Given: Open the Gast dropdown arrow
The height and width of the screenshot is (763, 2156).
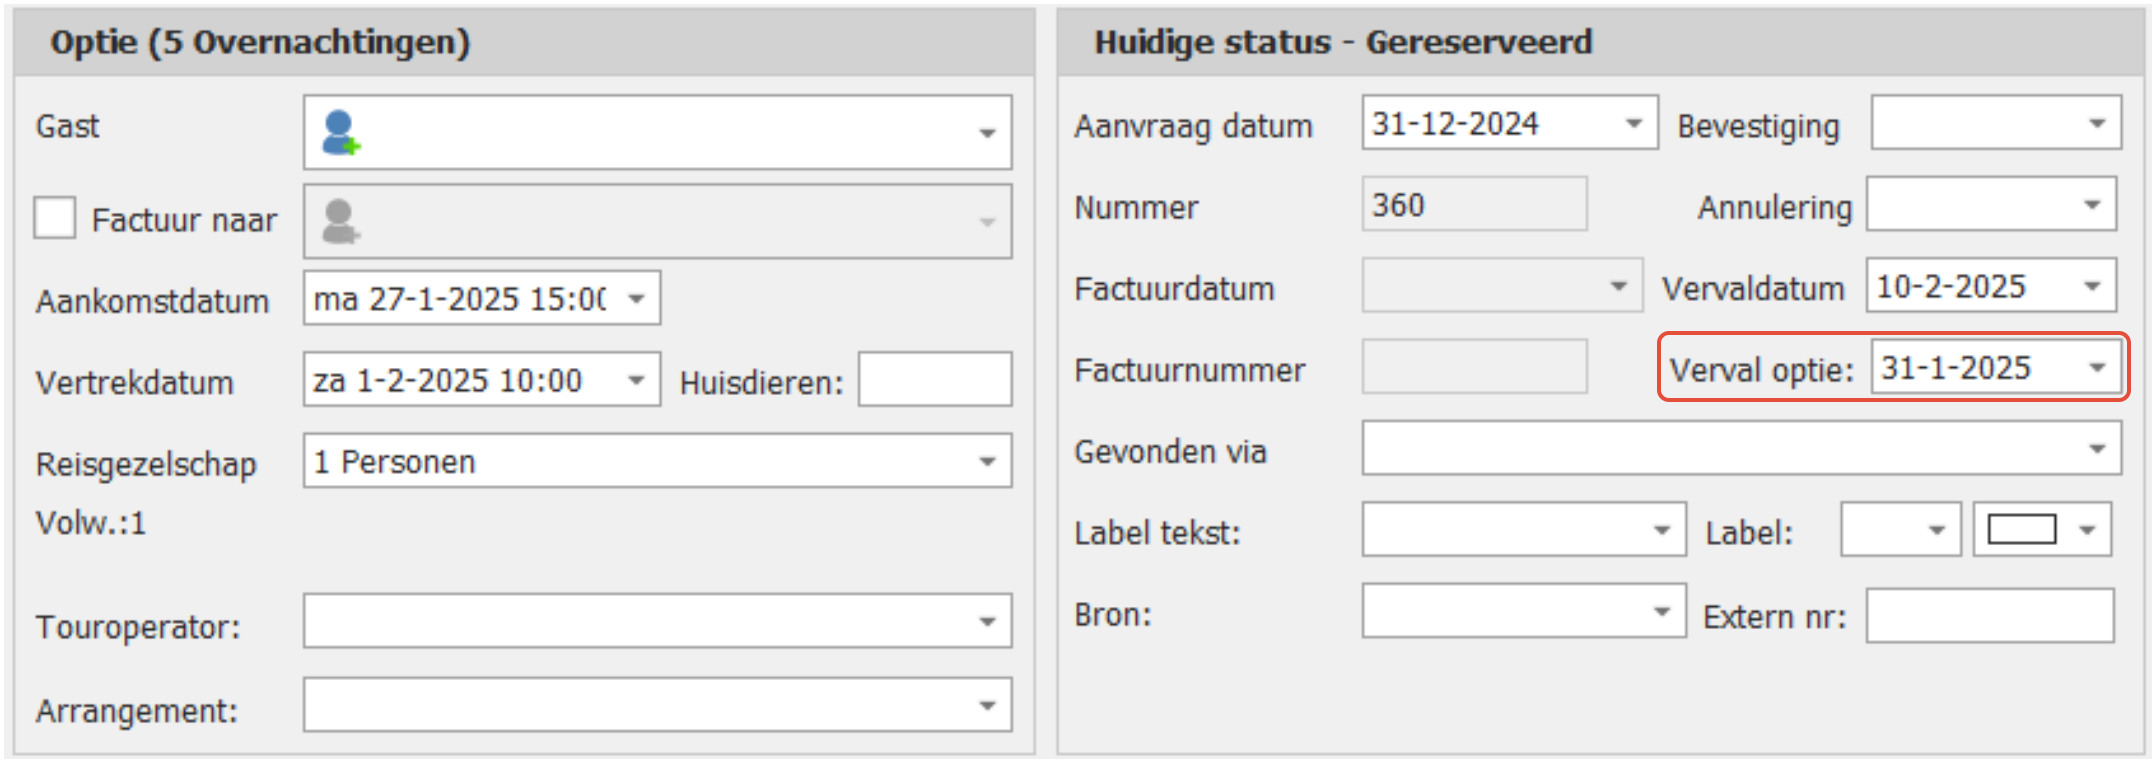Looking at the screenshot, I should [x=987, y=133].
